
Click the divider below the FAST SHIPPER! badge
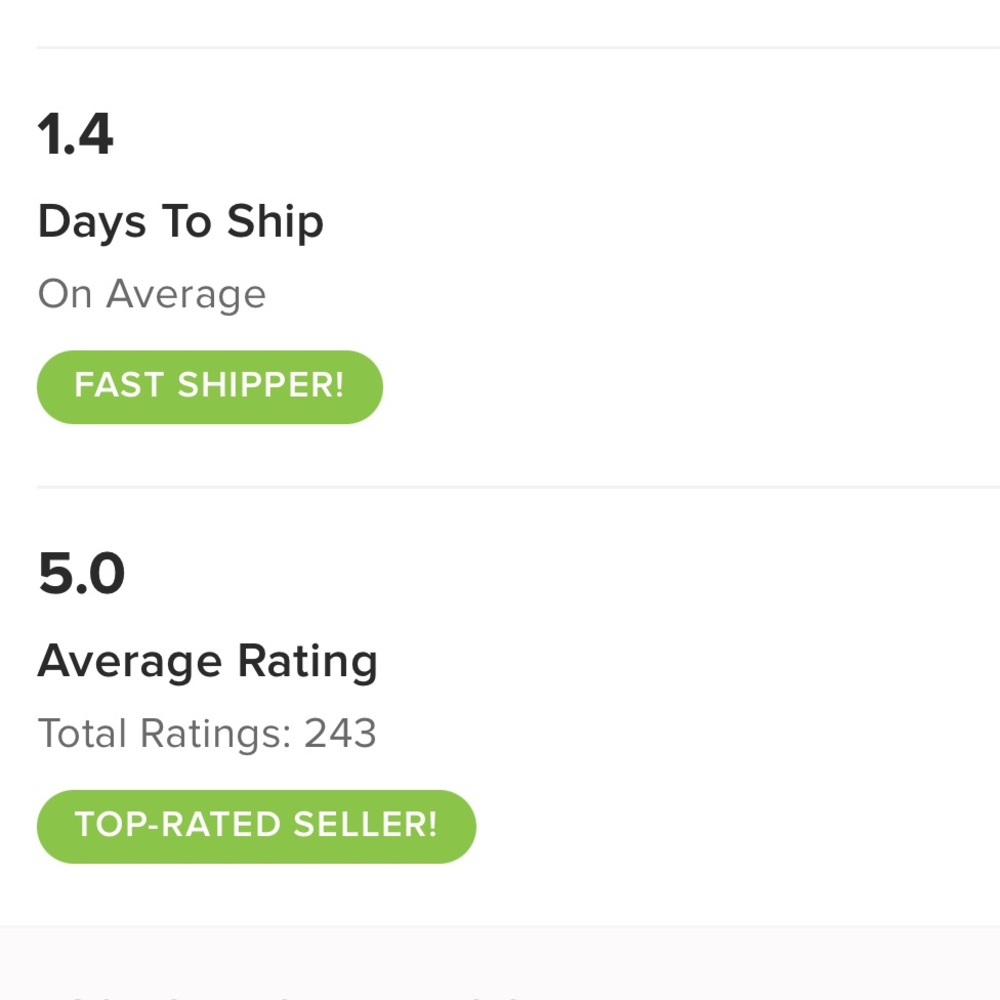[x=500, y=487]
